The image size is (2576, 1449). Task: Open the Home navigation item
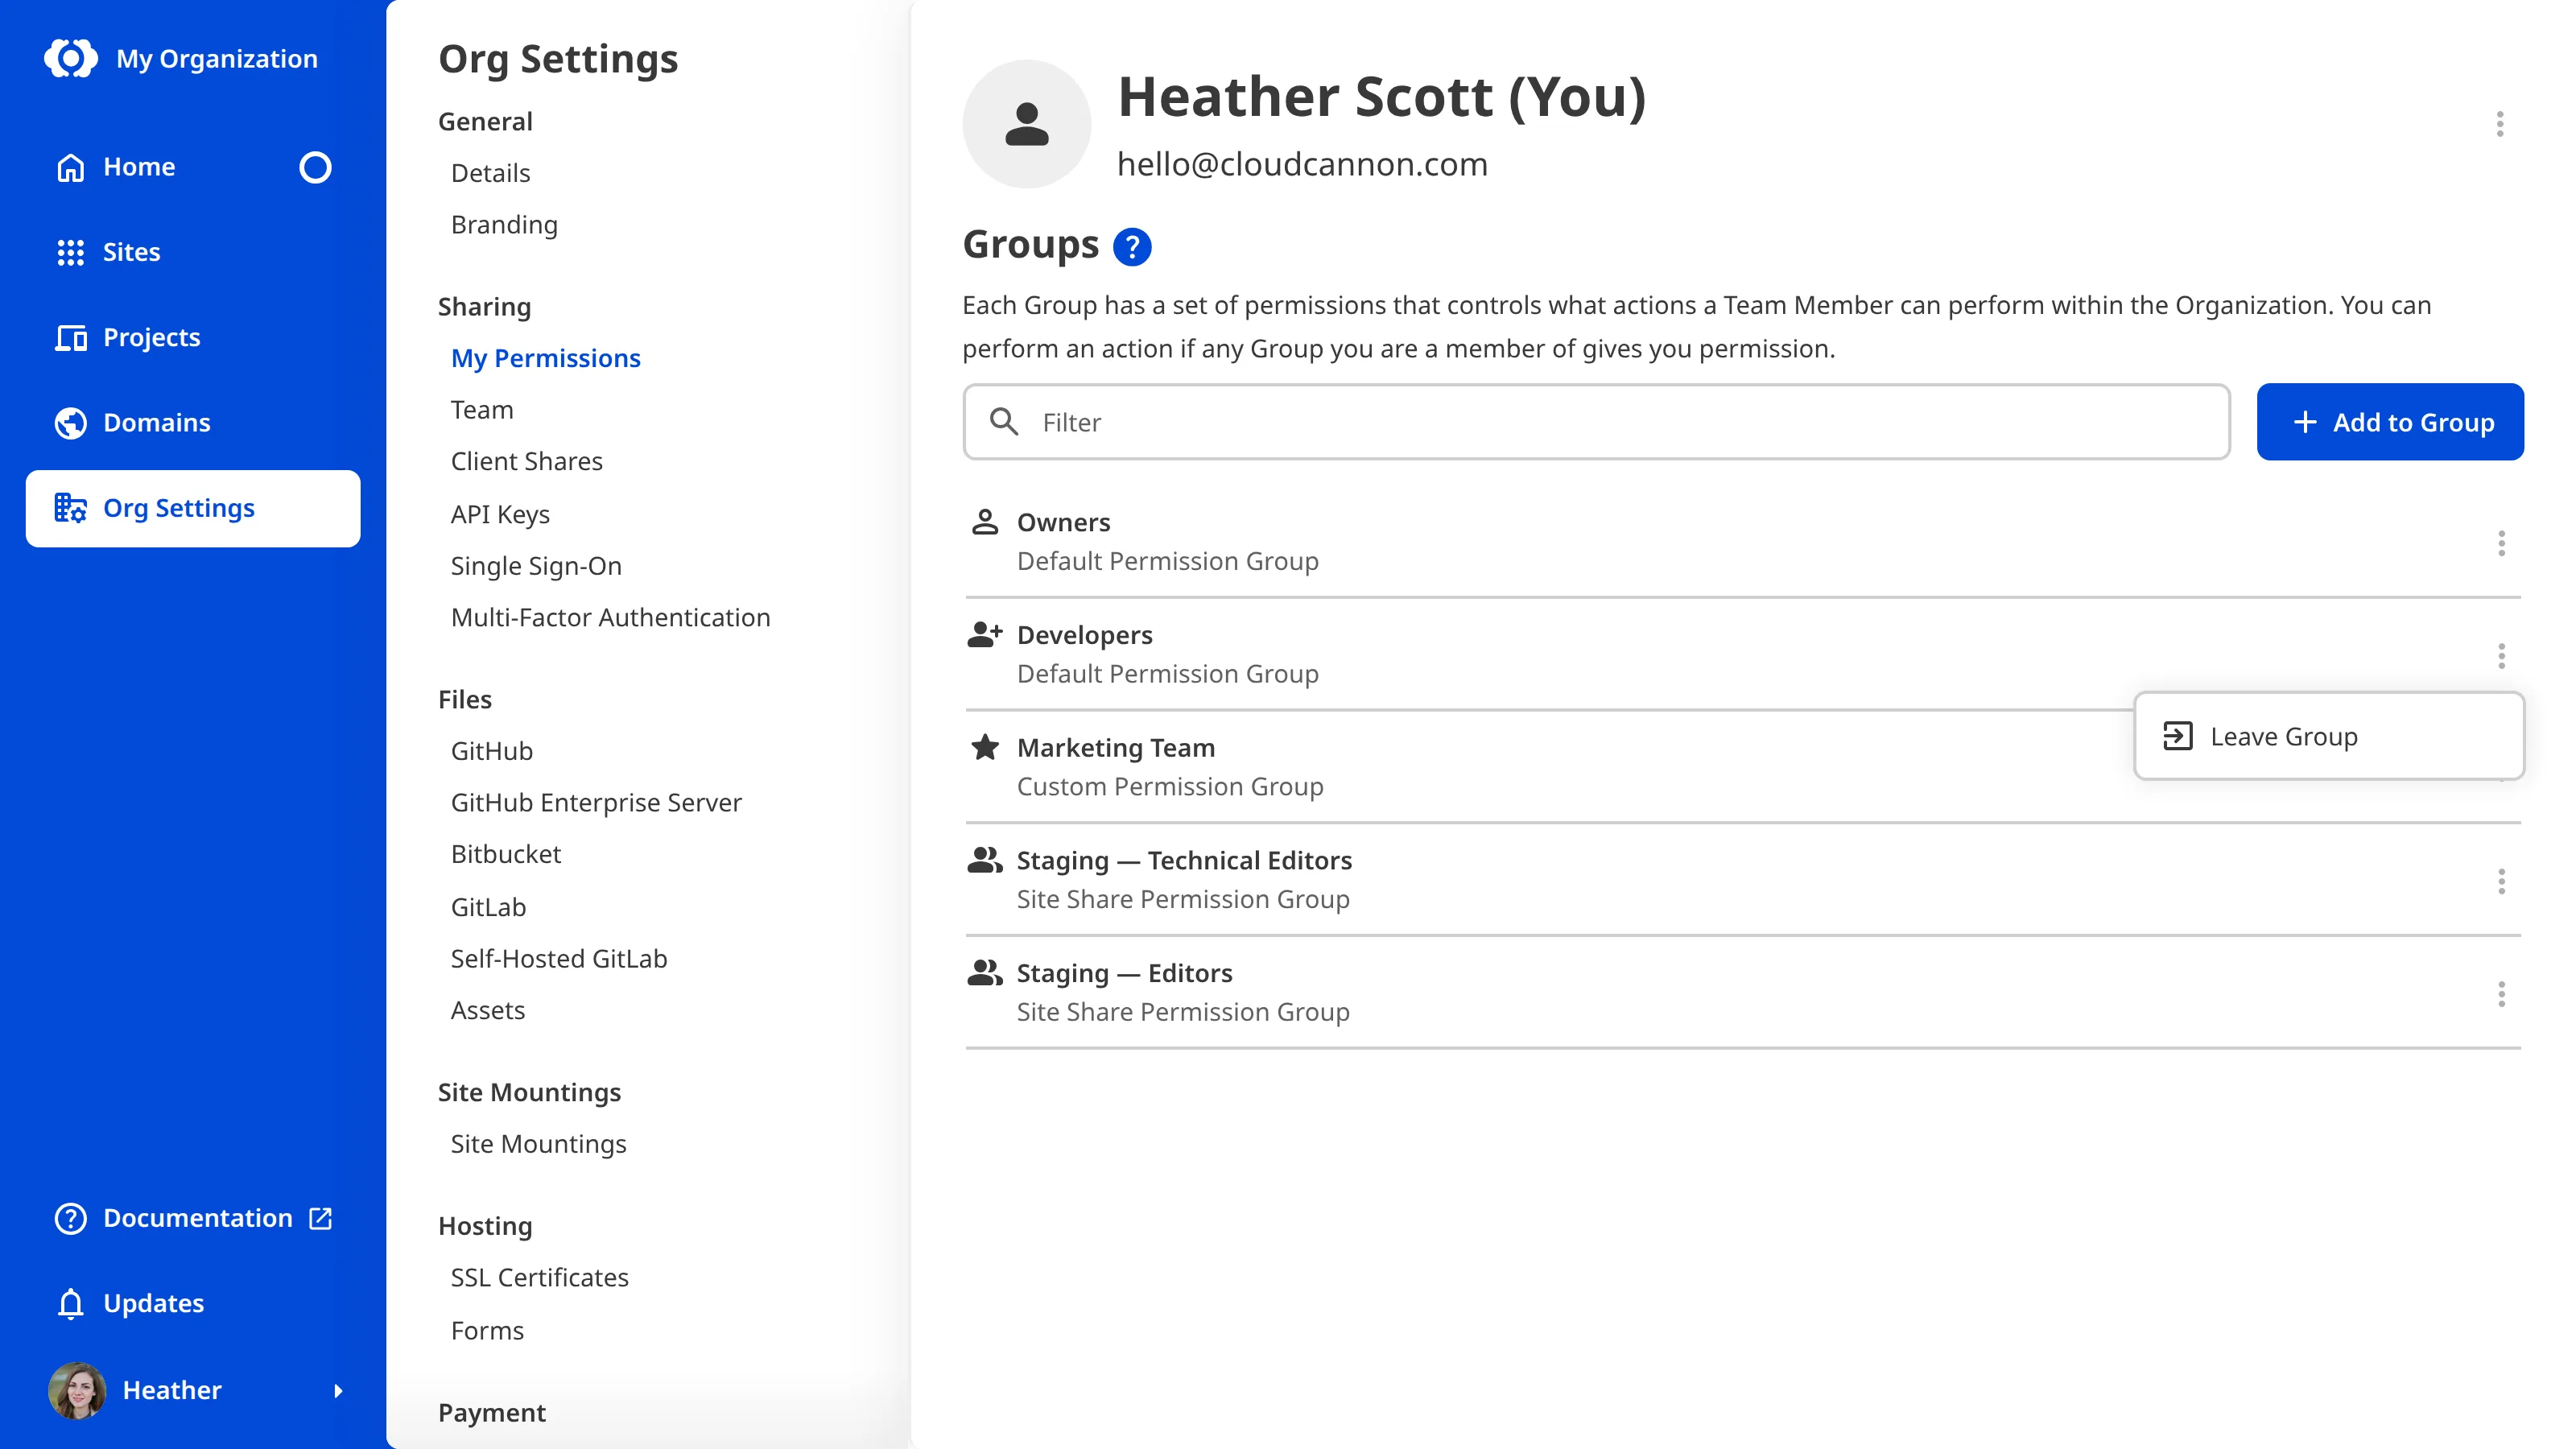(x=192, y=167)
